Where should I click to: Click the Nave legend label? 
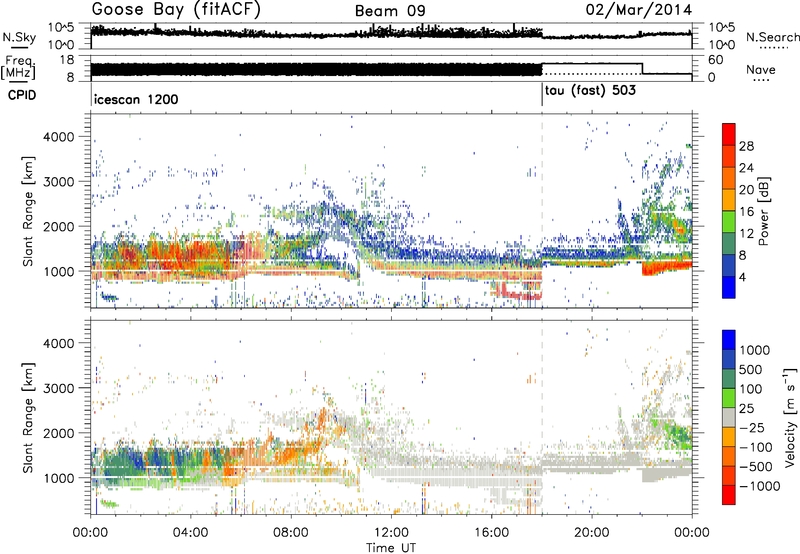coord(761,69)
